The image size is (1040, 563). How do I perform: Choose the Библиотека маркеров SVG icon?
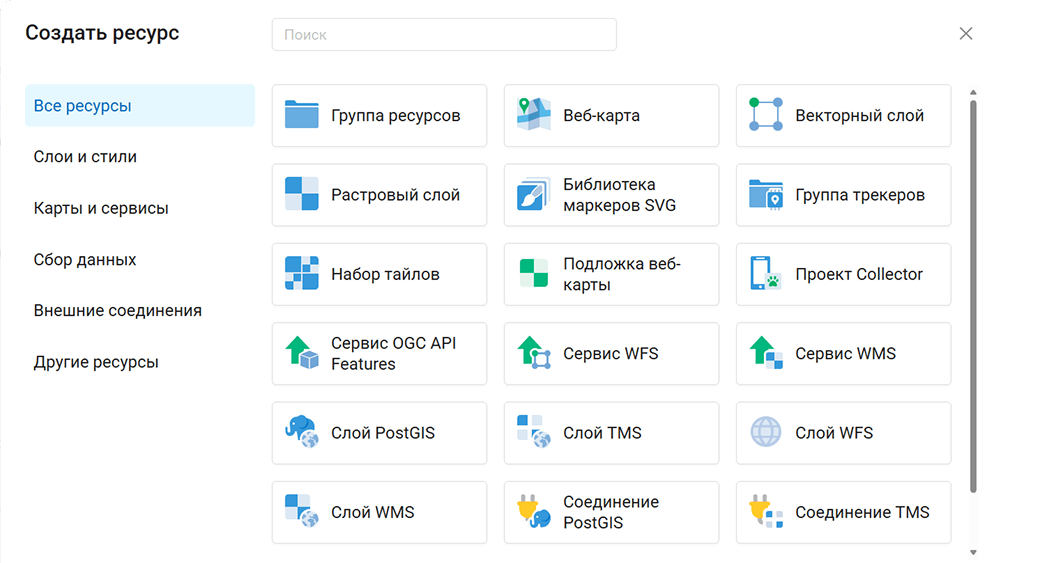pos(533,194)
